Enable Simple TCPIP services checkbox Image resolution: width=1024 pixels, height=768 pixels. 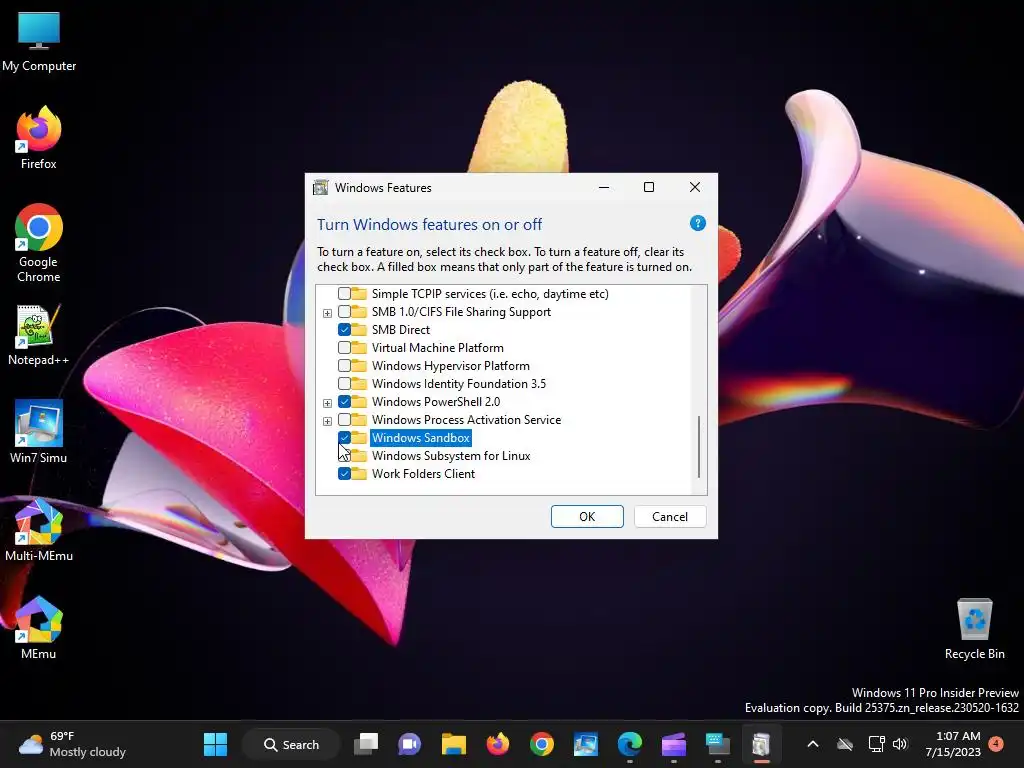pos(344,294)
